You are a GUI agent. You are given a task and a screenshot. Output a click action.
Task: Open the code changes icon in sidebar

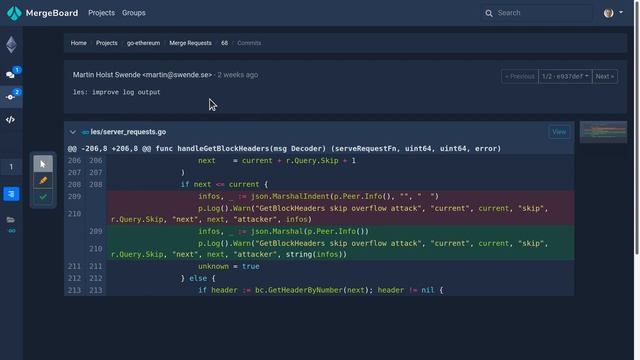[11, 120]
